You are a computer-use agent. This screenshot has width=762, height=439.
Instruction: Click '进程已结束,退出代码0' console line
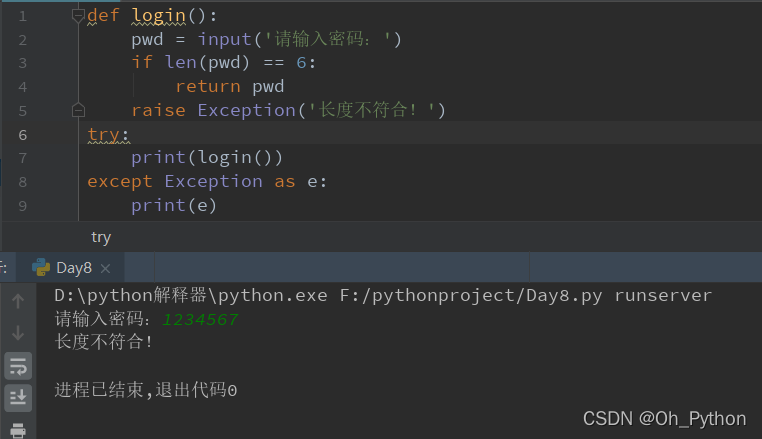pos(146,390)
